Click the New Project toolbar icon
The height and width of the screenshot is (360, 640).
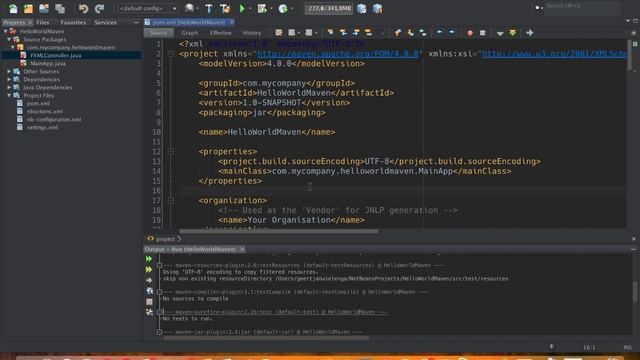coord(28,8)
